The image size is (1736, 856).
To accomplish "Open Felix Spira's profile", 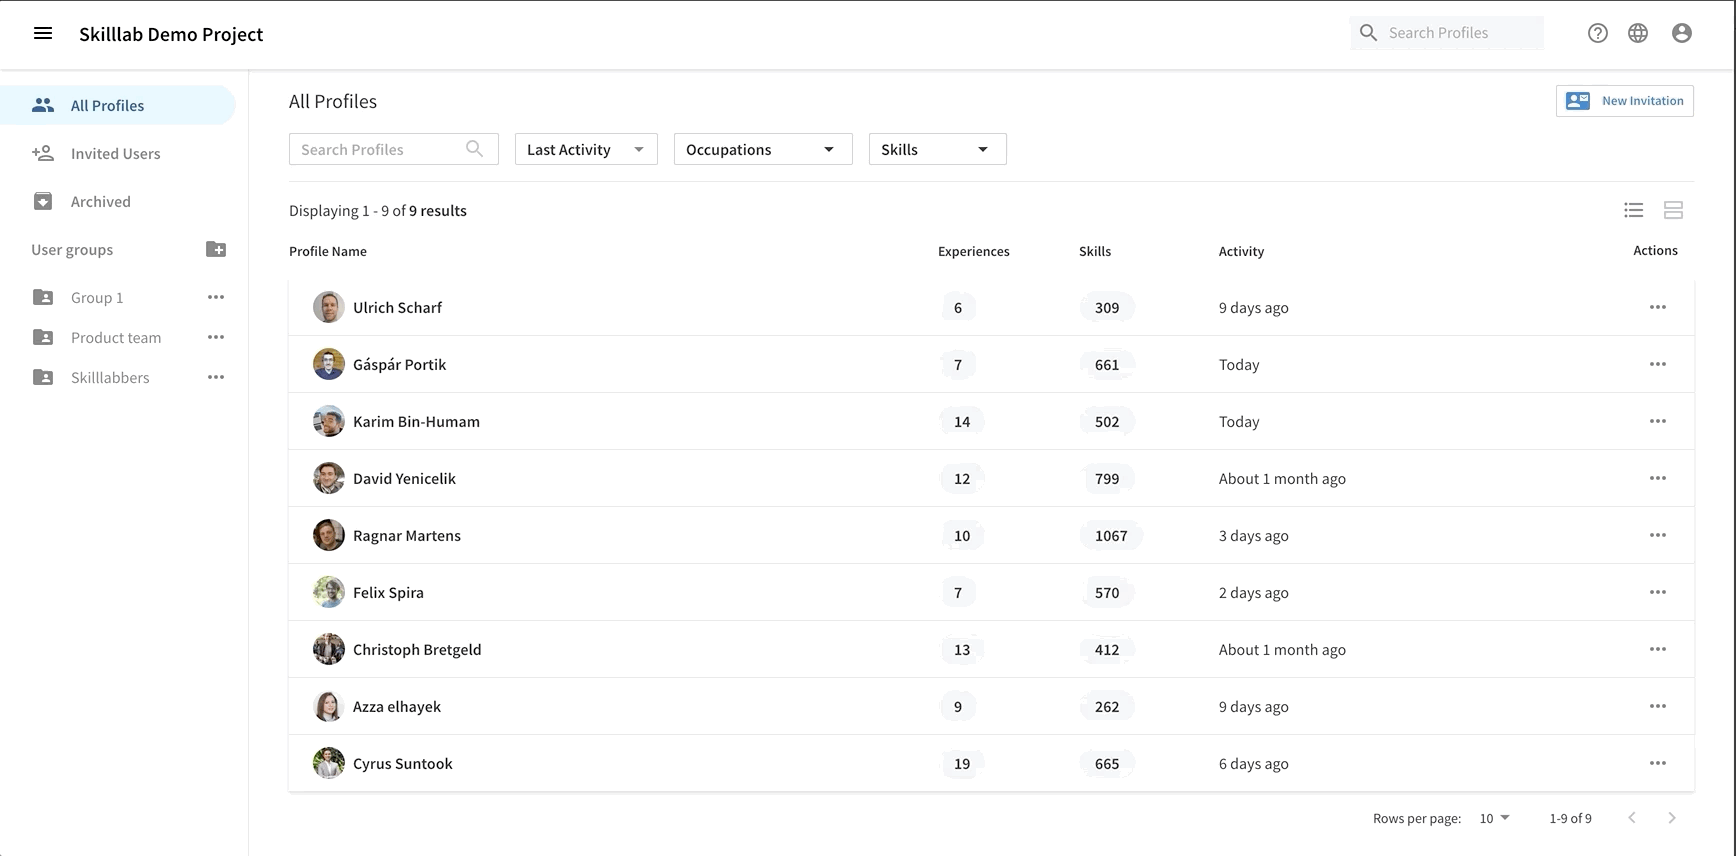I will click(x=388, y=592).
